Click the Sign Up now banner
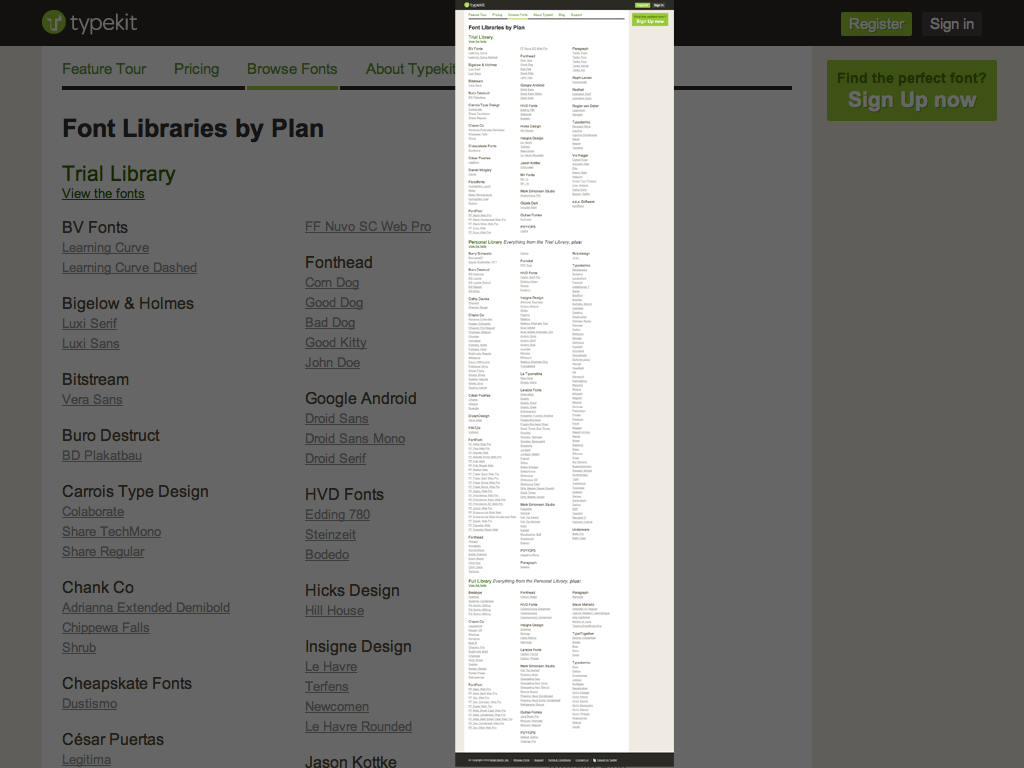1024x768 pixels. 911,90
